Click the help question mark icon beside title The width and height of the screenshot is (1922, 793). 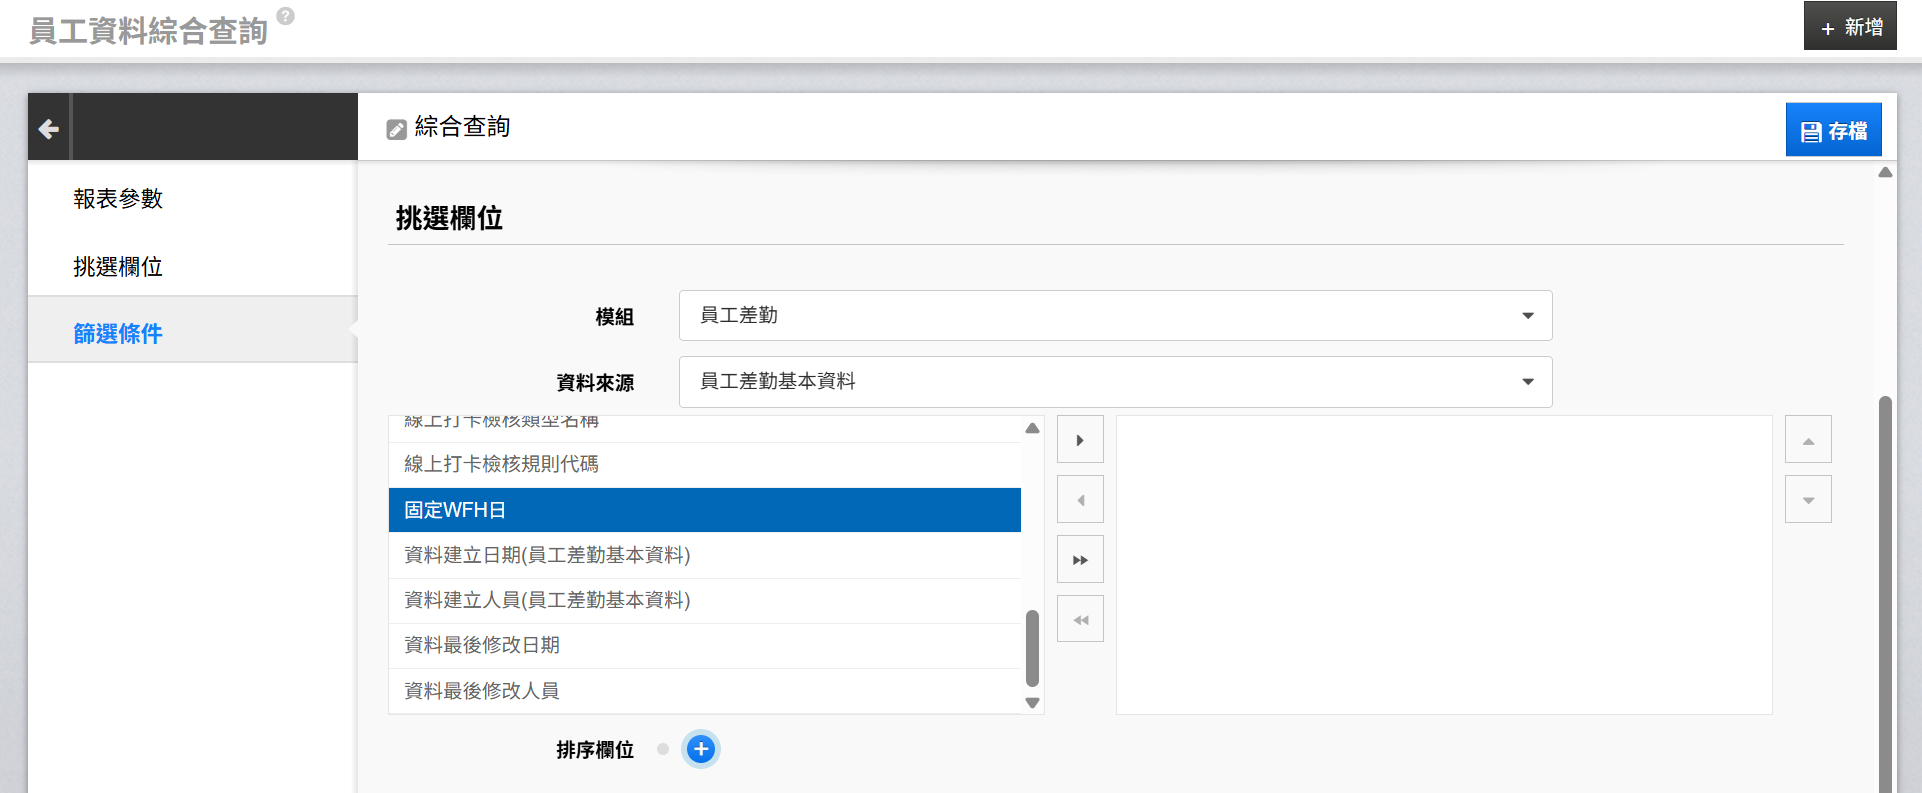tap(285, 16)
